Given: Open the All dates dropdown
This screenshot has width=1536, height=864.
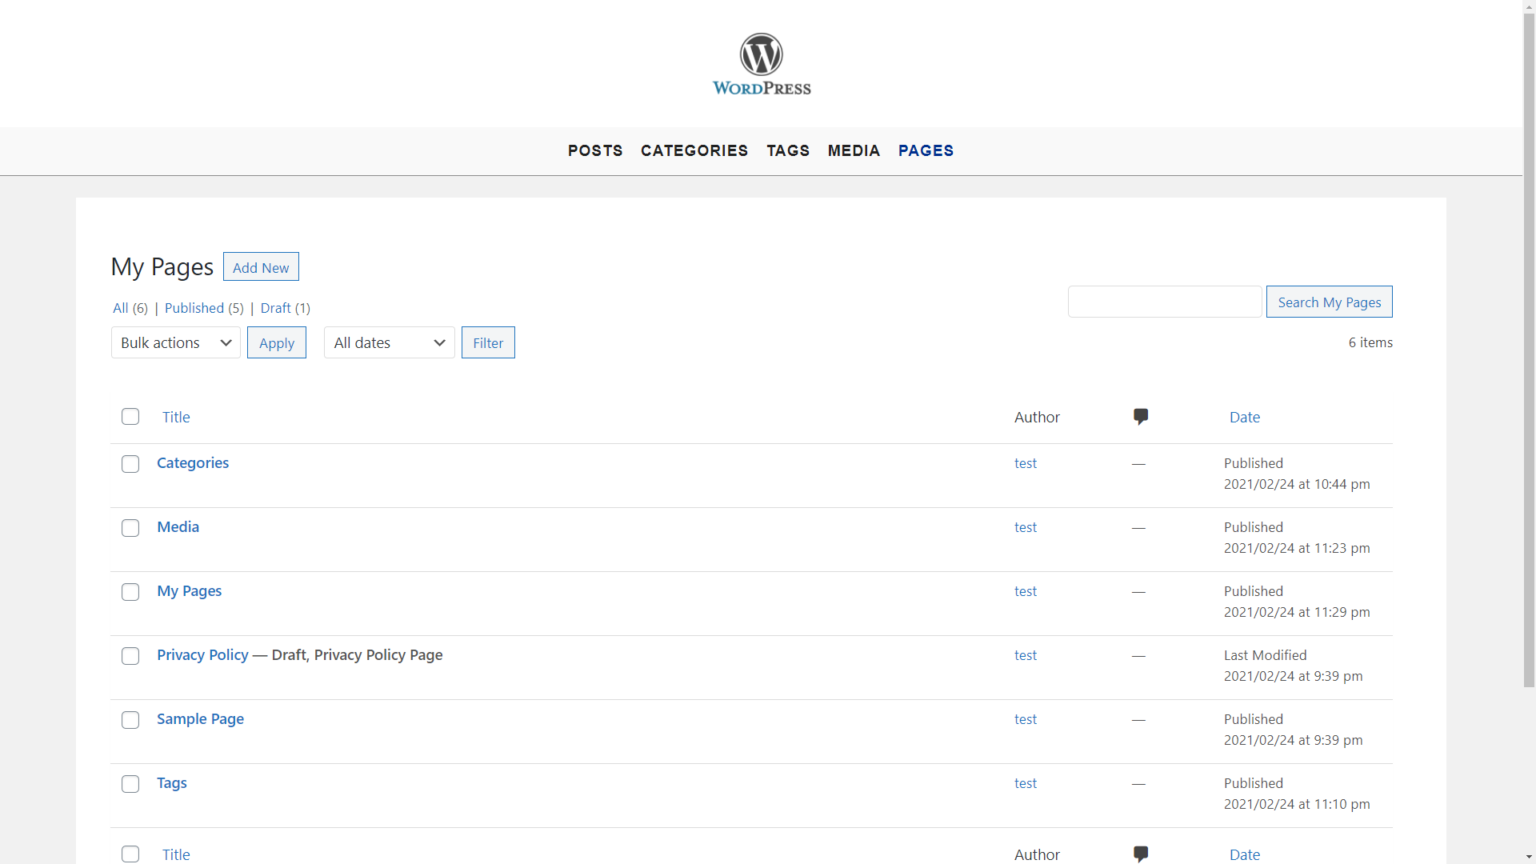Looking at the screenshot, I should [388, 342].
